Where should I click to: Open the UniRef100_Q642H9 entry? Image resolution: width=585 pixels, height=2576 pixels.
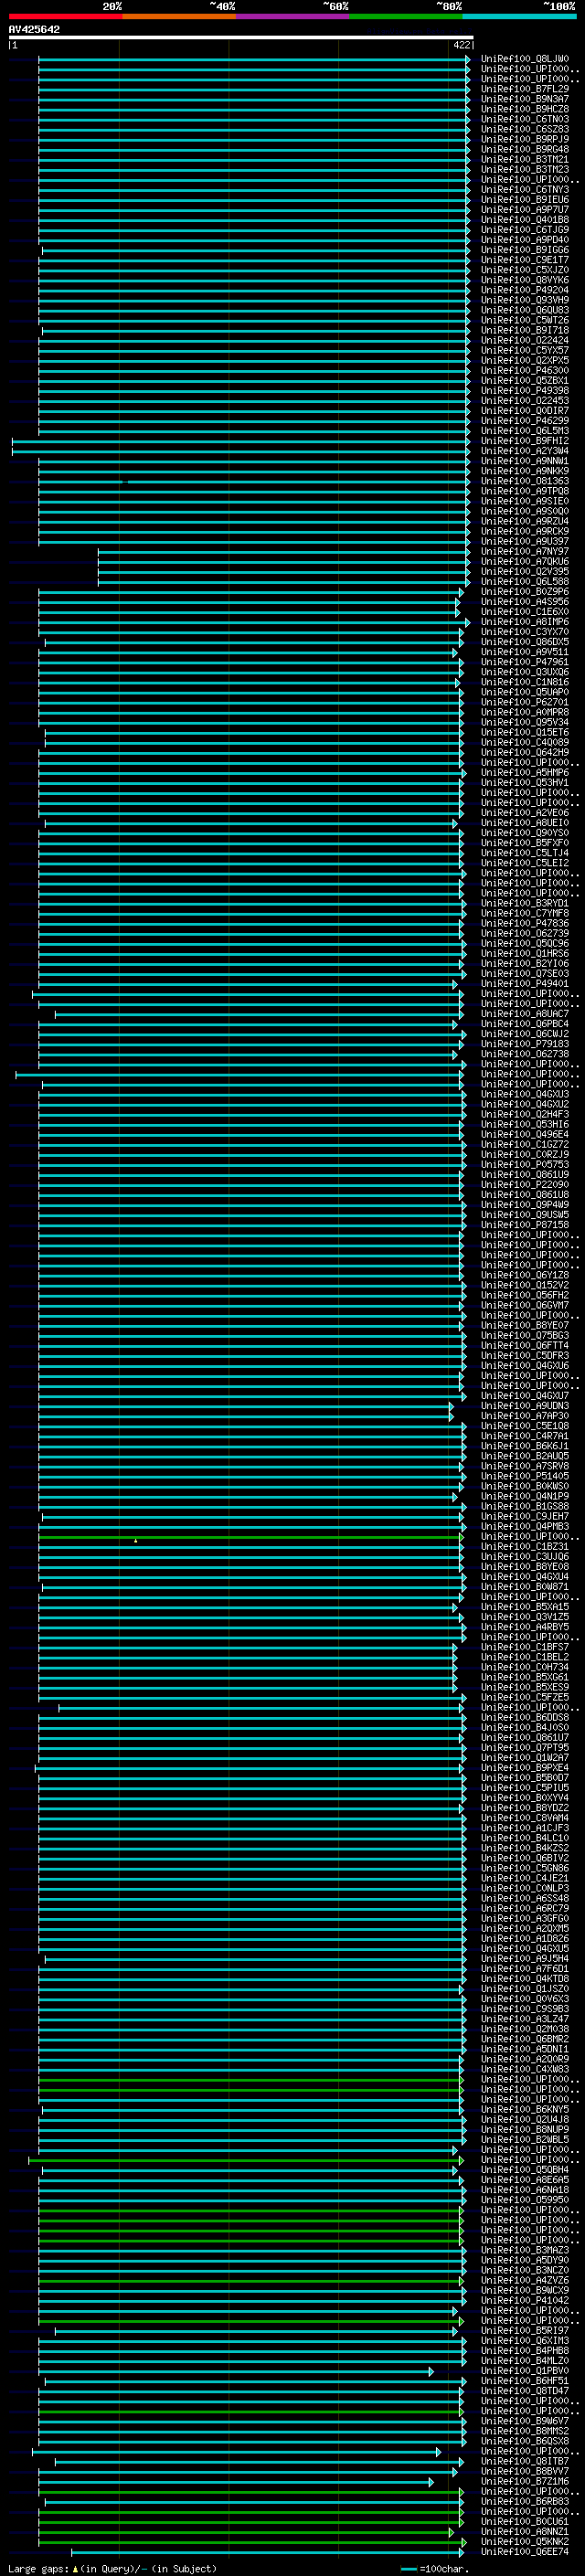pos(525,753)
